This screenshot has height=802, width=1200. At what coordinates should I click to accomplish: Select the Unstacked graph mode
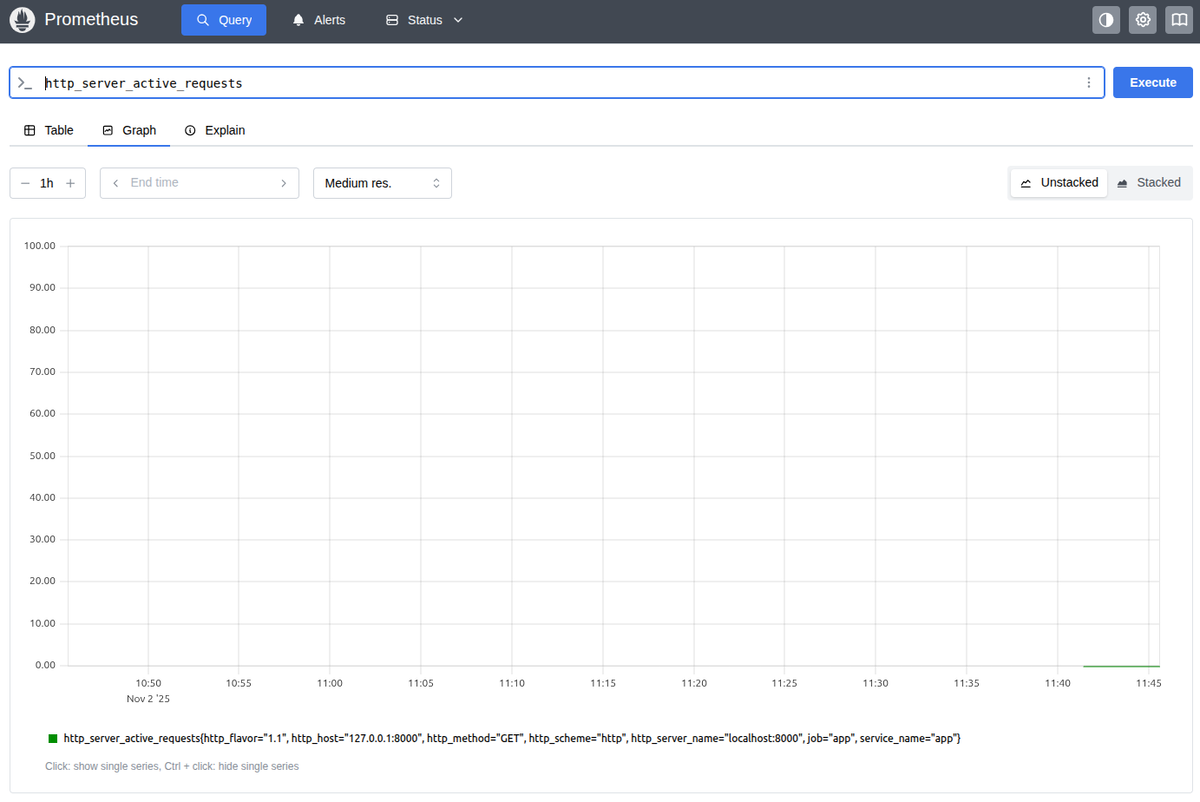[x=1059, y=183]
